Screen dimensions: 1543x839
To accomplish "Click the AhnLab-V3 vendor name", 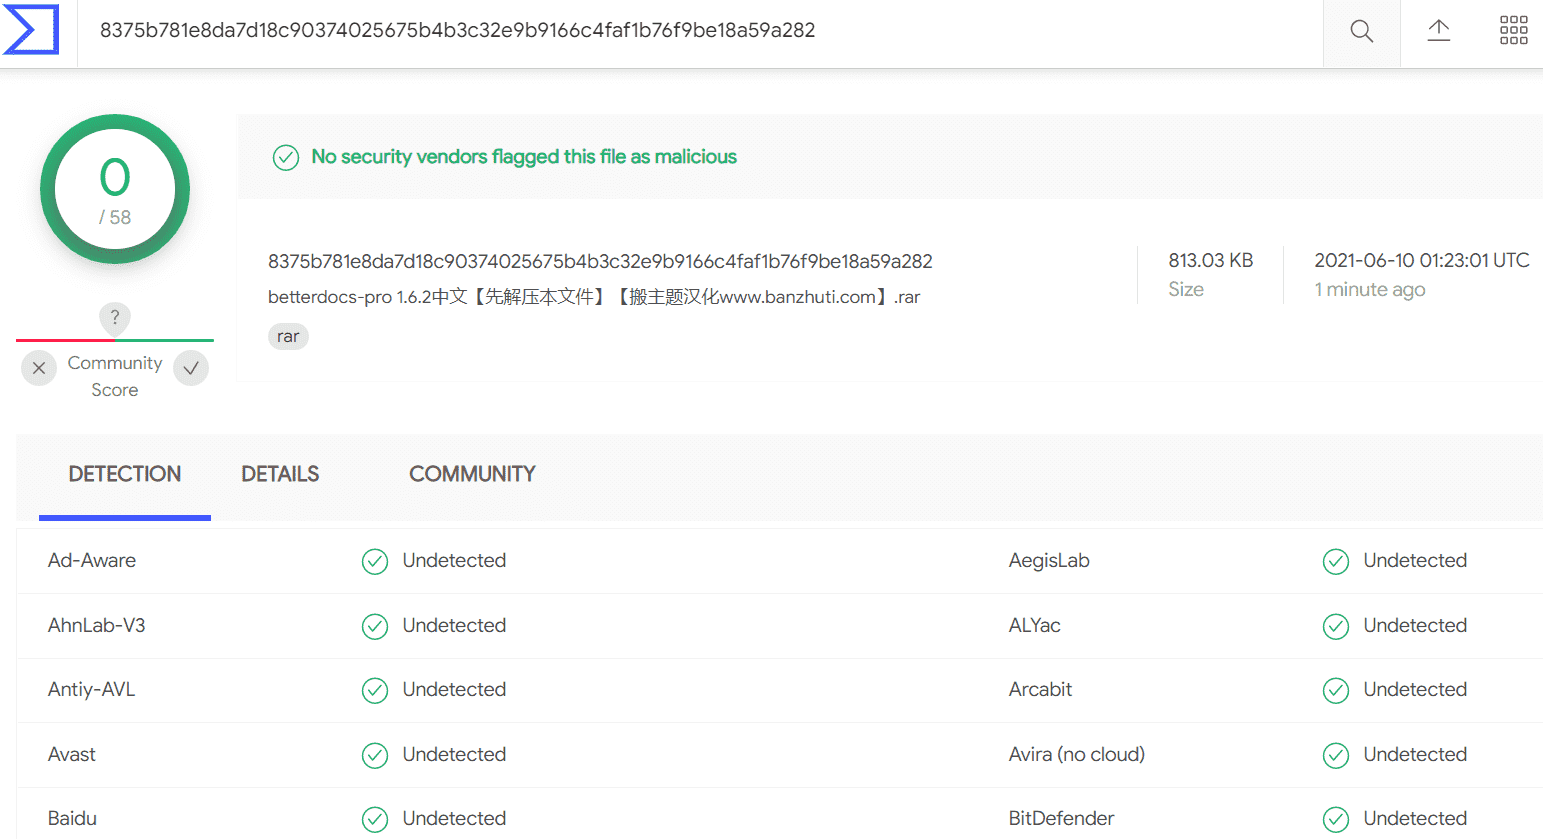I will pyautogui.click(x=97, y=625).
